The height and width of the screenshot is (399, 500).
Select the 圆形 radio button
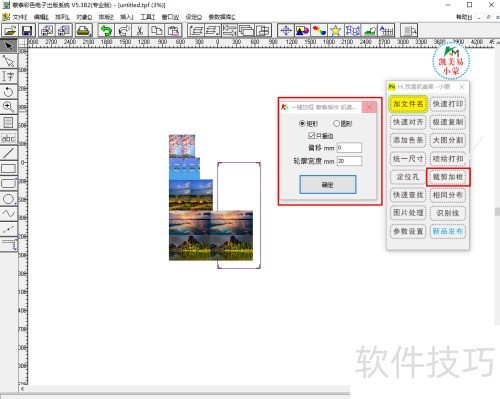pyautogui.click(x=336, y=124)
